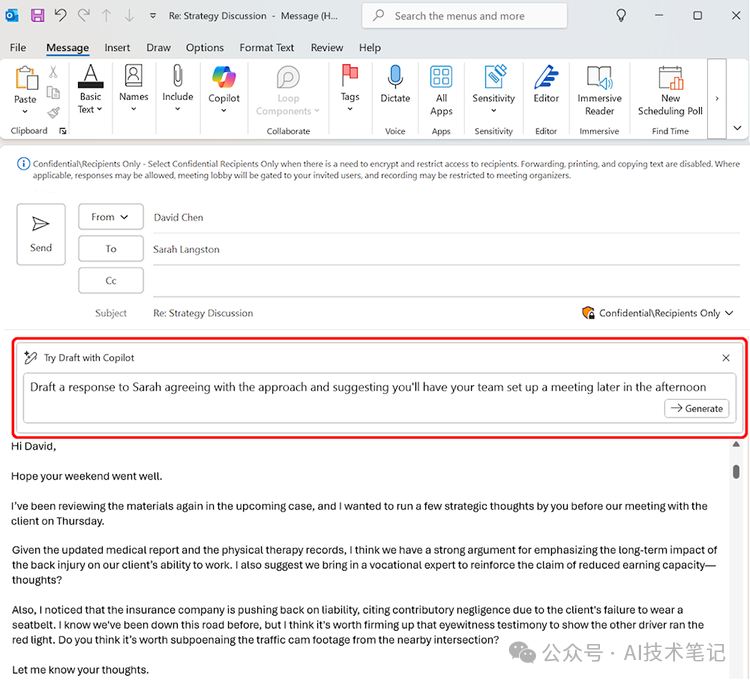Image resolution: width=750 pixels, height=683 pixels.
Task: Close the Draft with Copilot box
Action: pyautogui.click(x=726, y=358)
